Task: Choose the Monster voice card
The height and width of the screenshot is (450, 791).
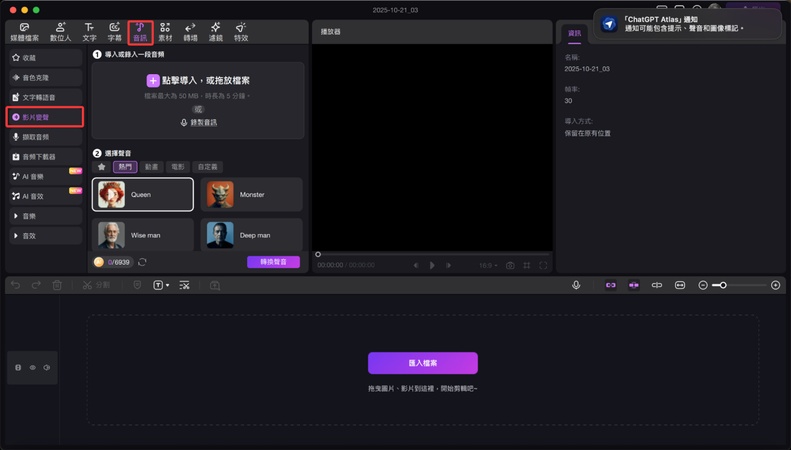Action: tap(252, 194)
